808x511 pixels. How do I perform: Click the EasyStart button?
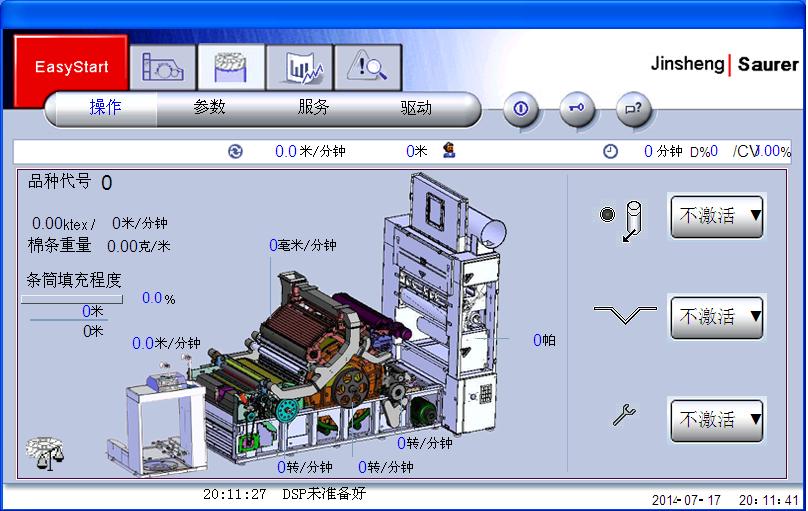[71, 68]
